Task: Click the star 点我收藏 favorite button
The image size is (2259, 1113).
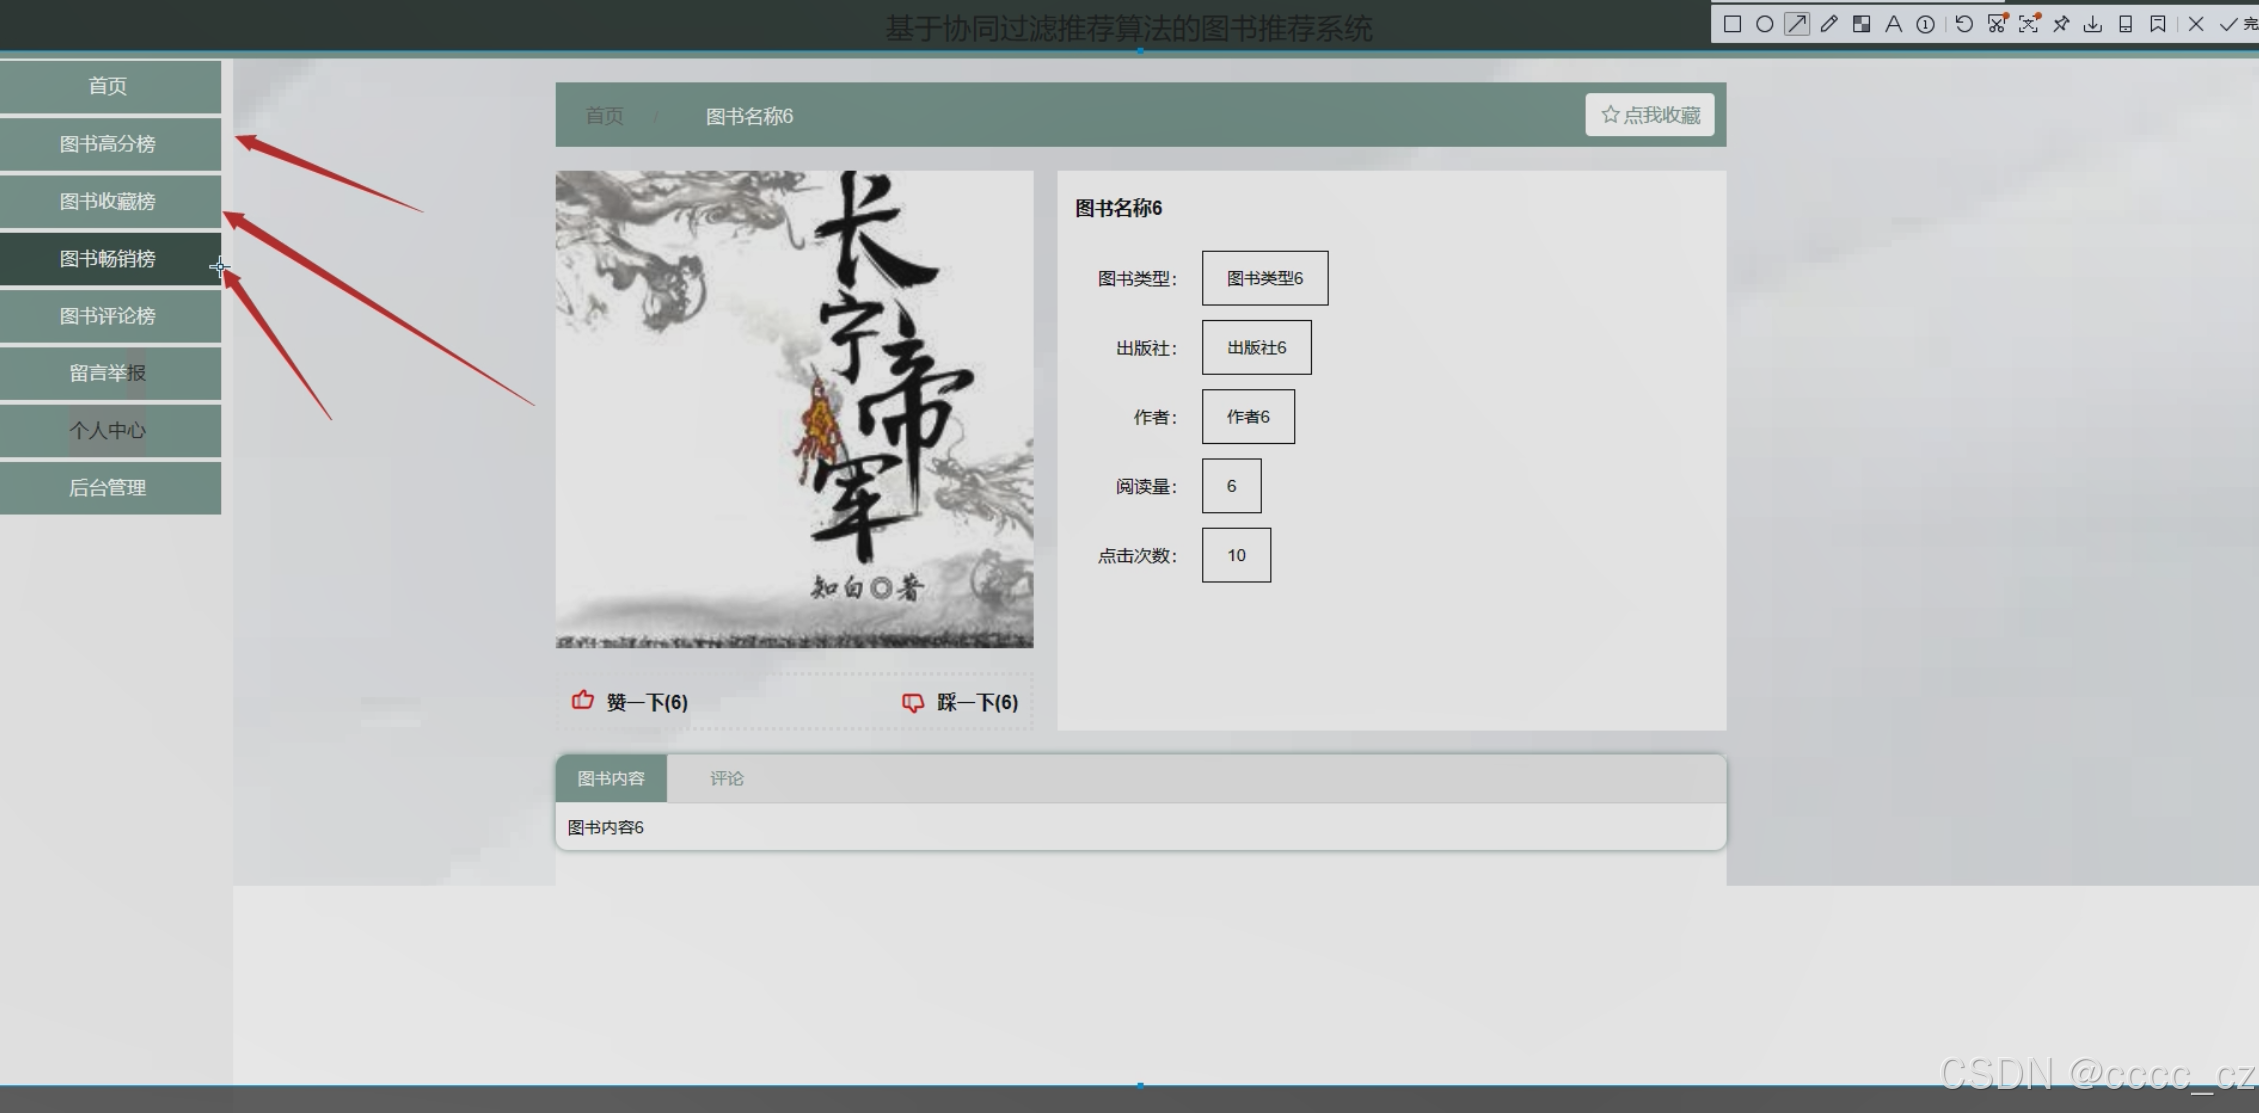Action: pyautogui.click(x=1650, y=115)
